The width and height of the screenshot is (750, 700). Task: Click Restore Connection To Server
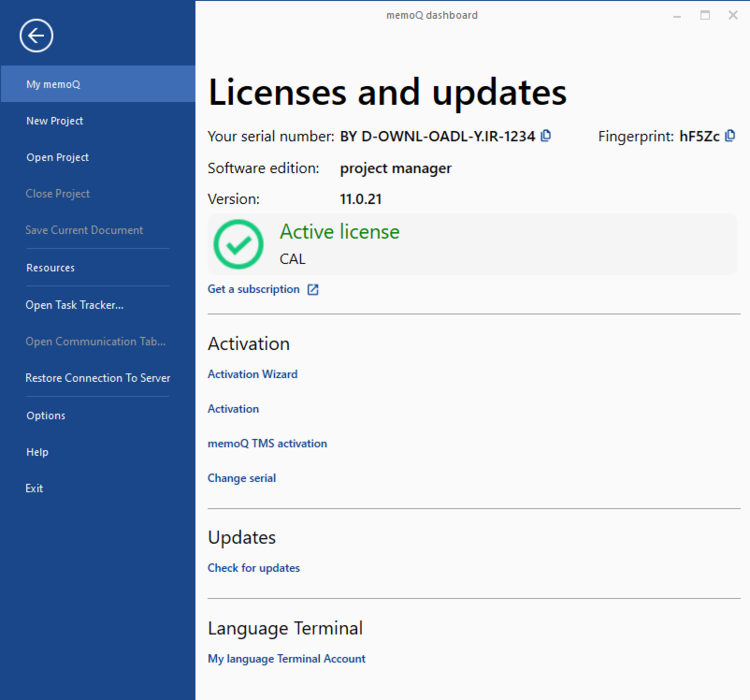pos(98,378)
